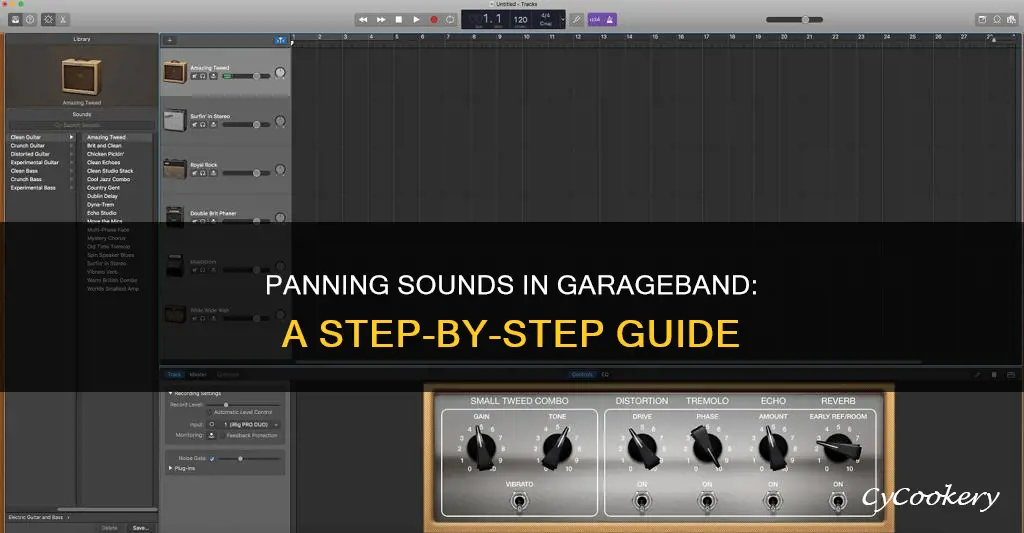Fast forward the playhead
This screenshot has width=1024, height=533.
[x=381, y=20]
